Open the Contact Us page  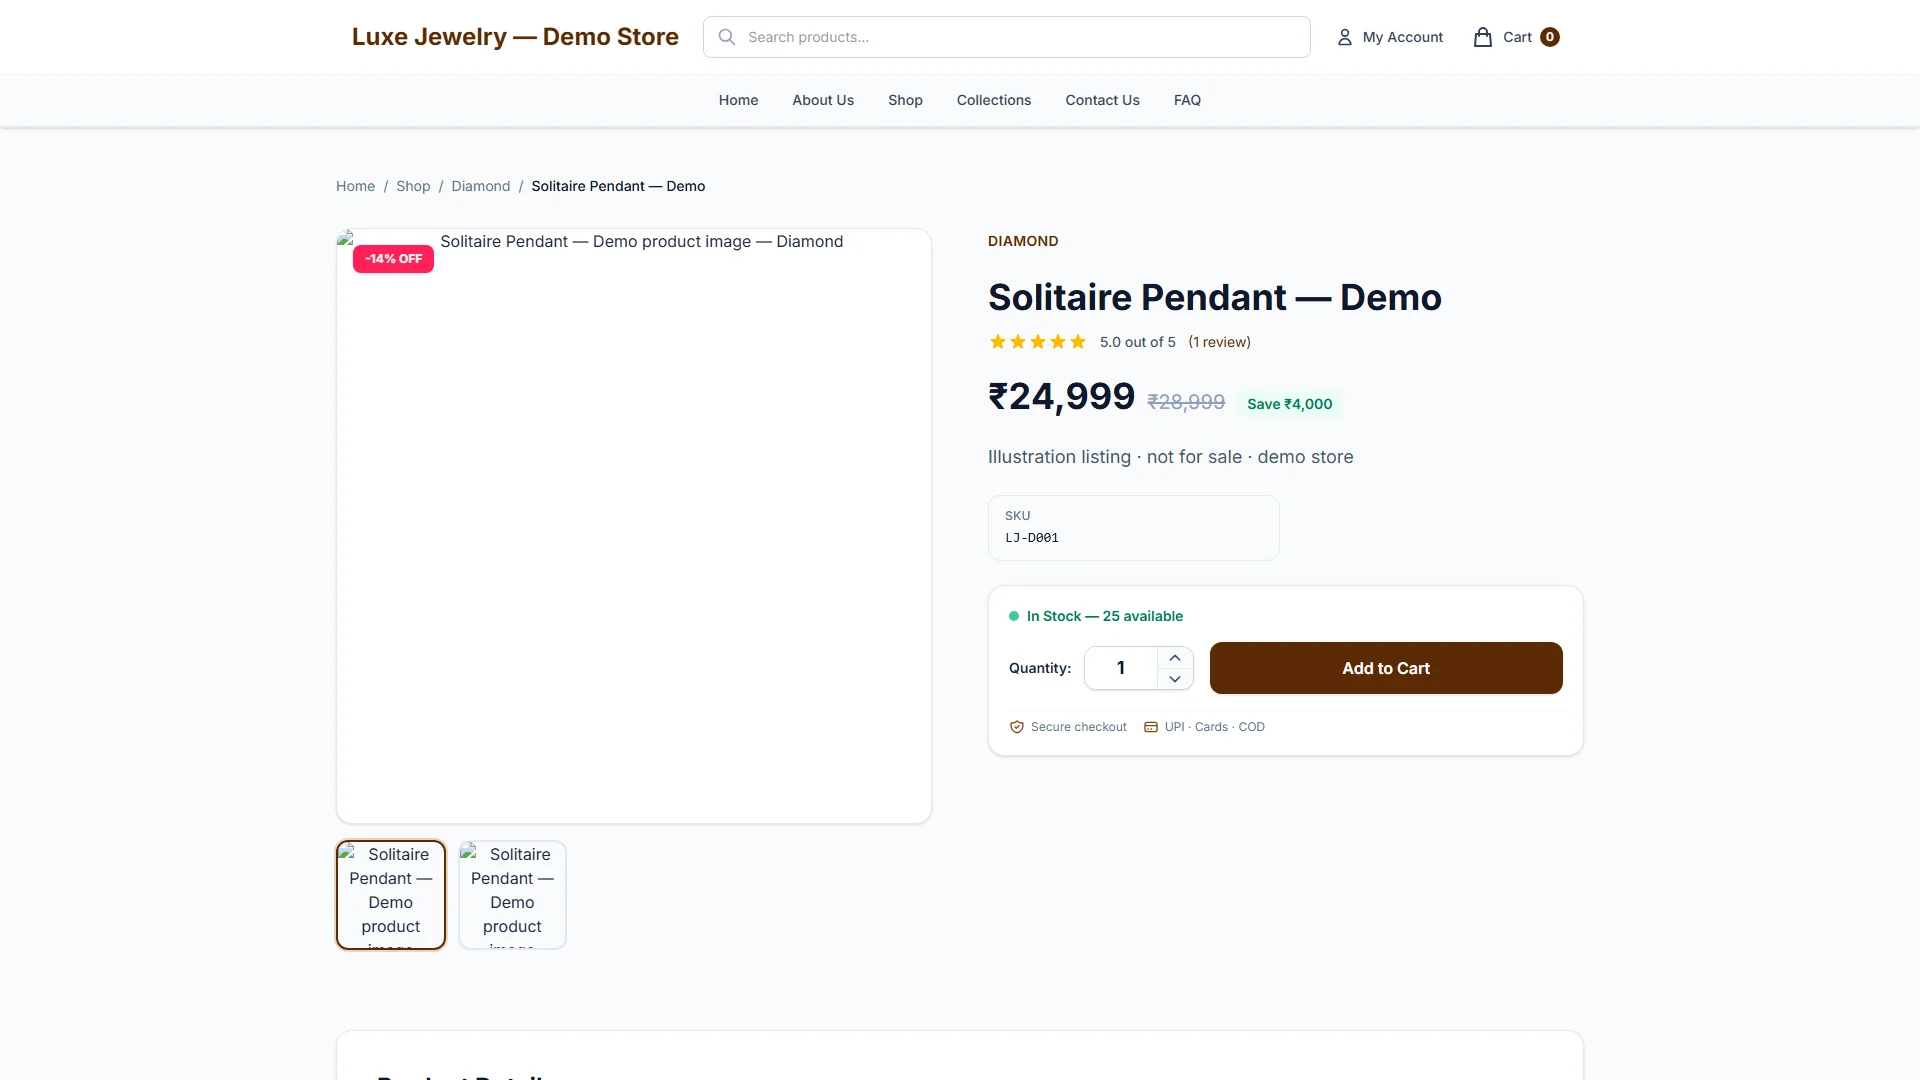pos(1102,100)
